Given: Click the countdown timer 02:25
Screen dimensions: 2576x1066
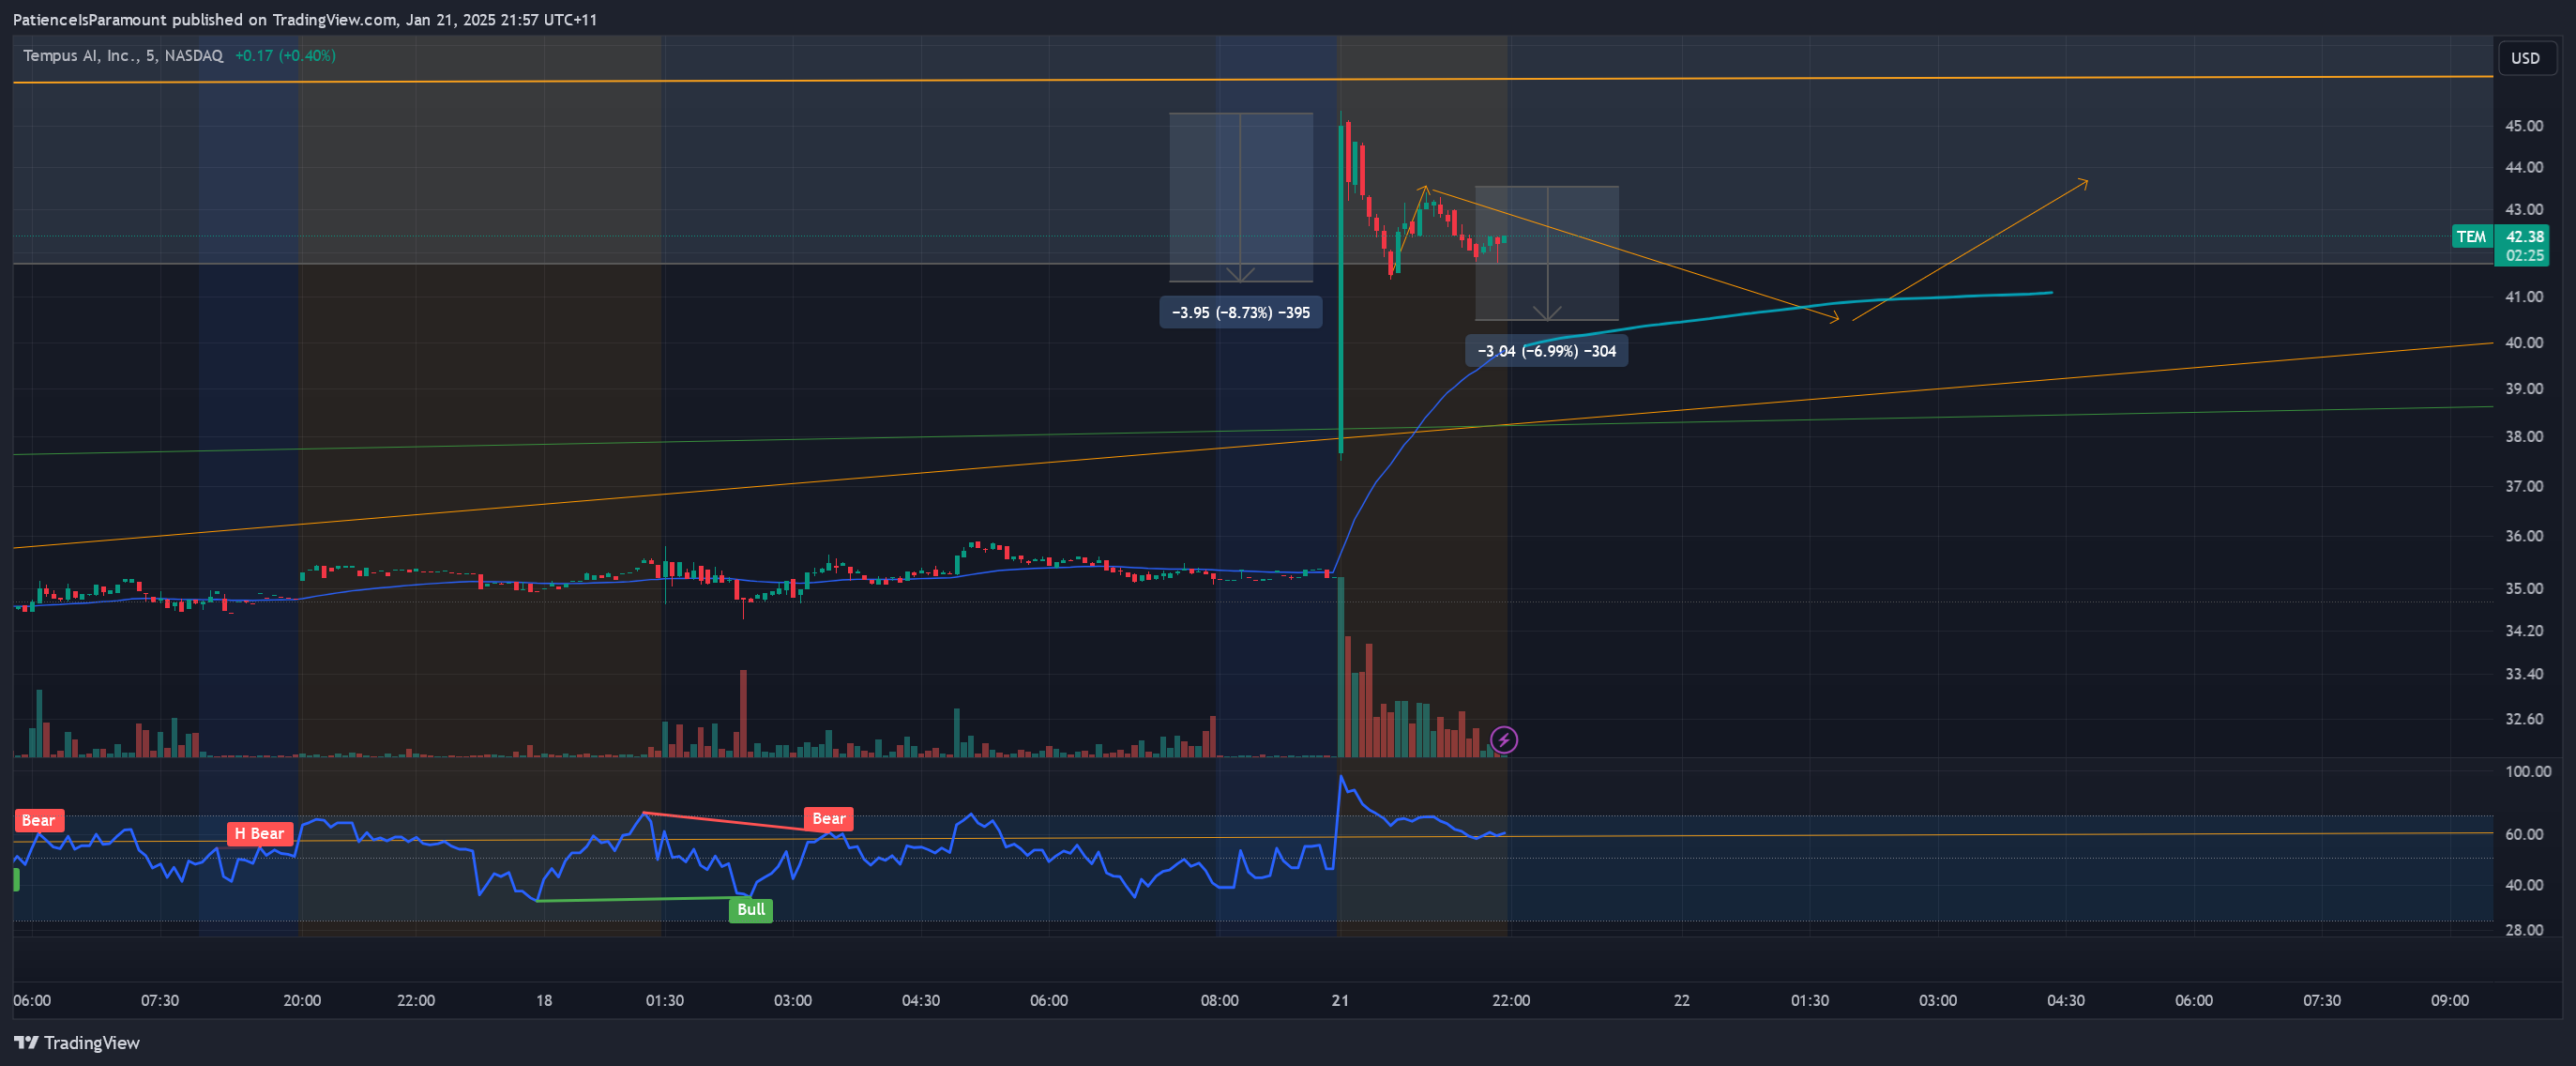Looking at the screenshot, I should click(2524, 256).
